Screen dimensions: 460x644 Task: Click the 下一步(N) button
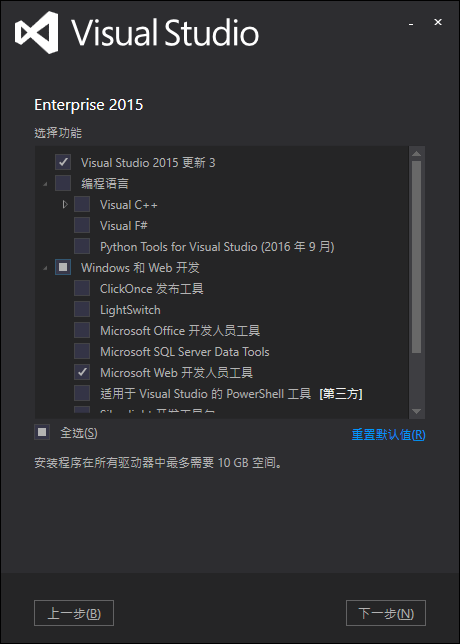[x=386, y=613]
